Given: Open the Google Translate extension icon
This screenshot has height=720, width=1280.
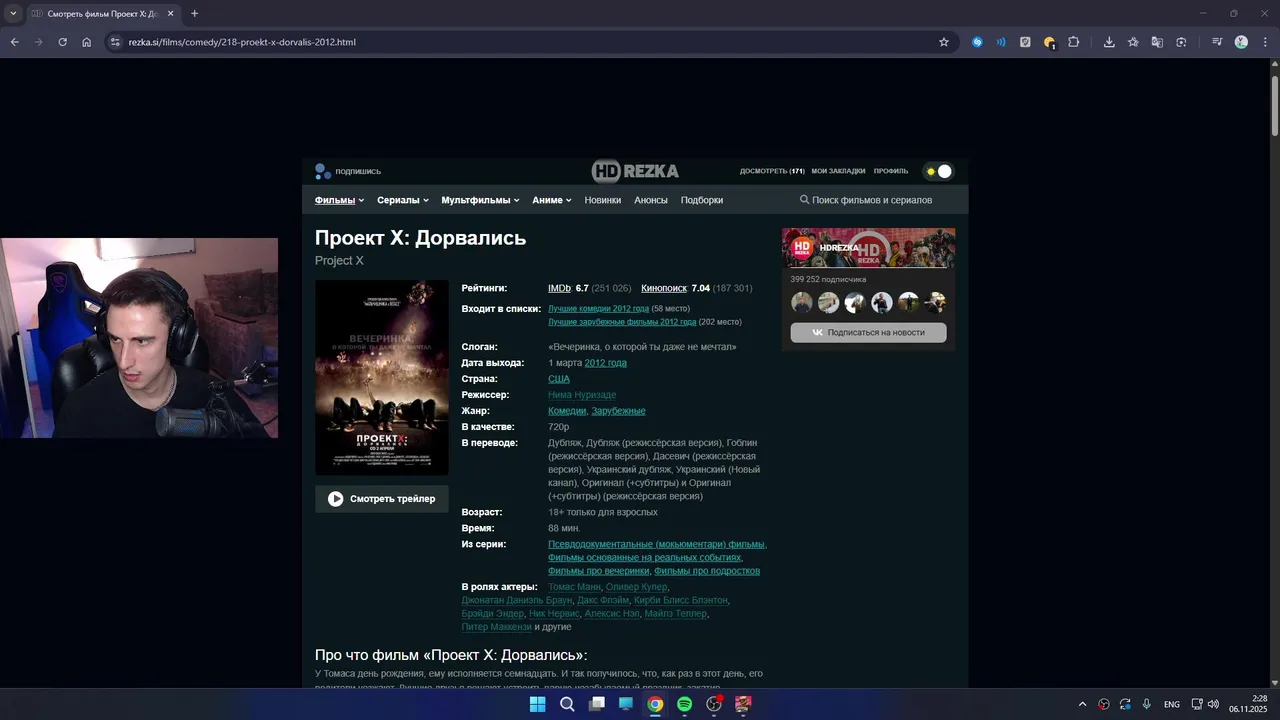Looking at the screenshot, I should pyautogui.click(x=1157, y=42).
